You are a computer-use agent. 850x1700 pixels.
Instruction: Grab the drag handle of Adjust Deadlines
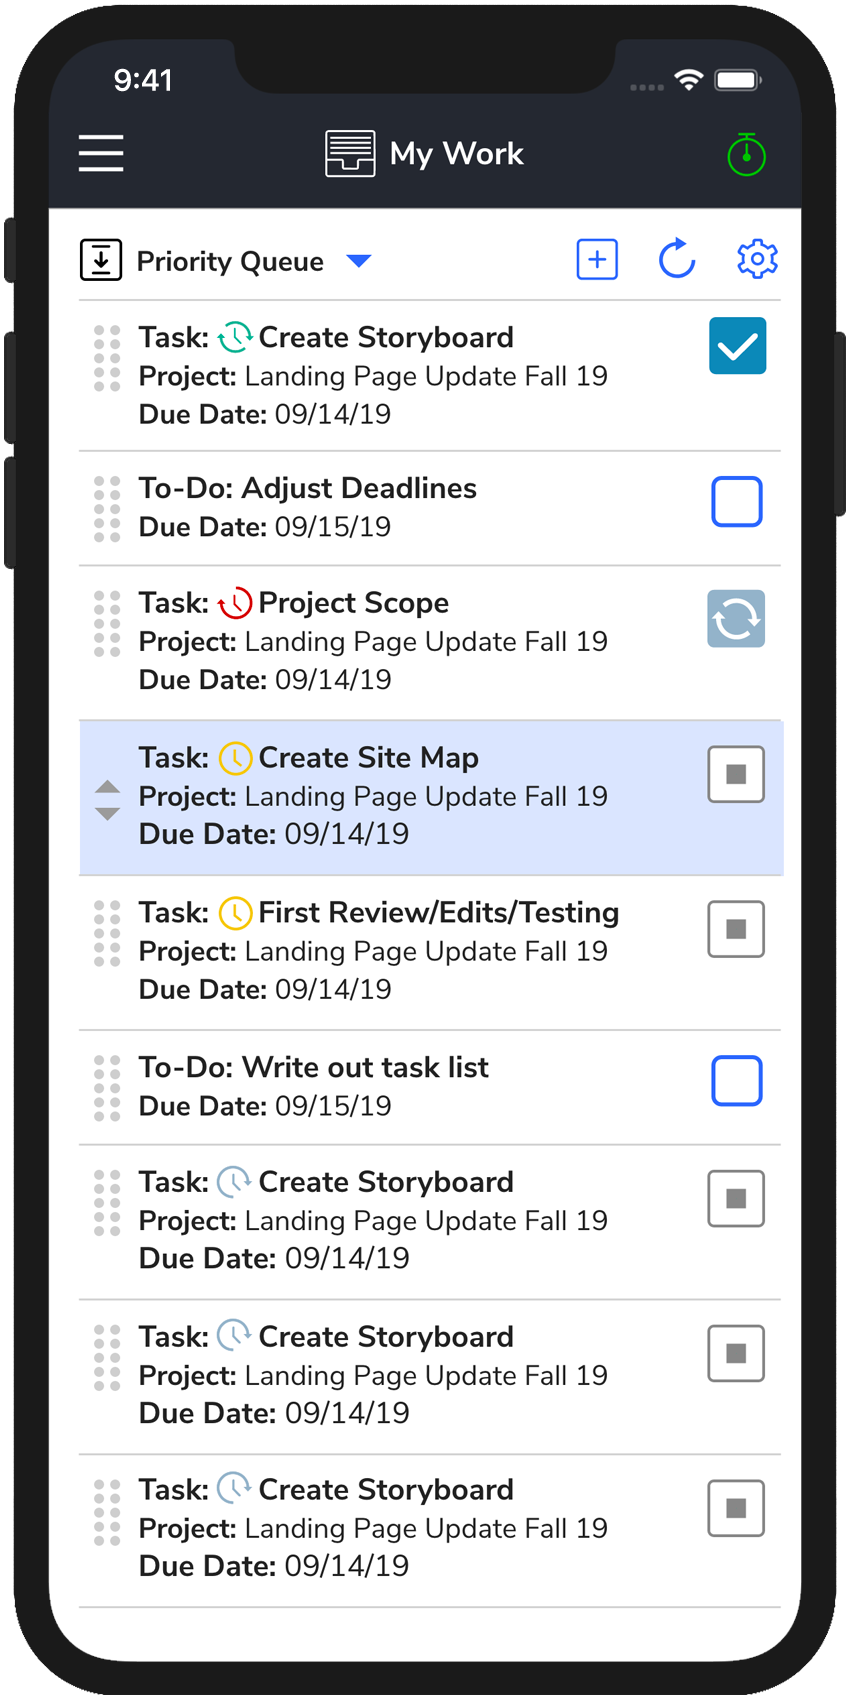click(x=107, y=509)
